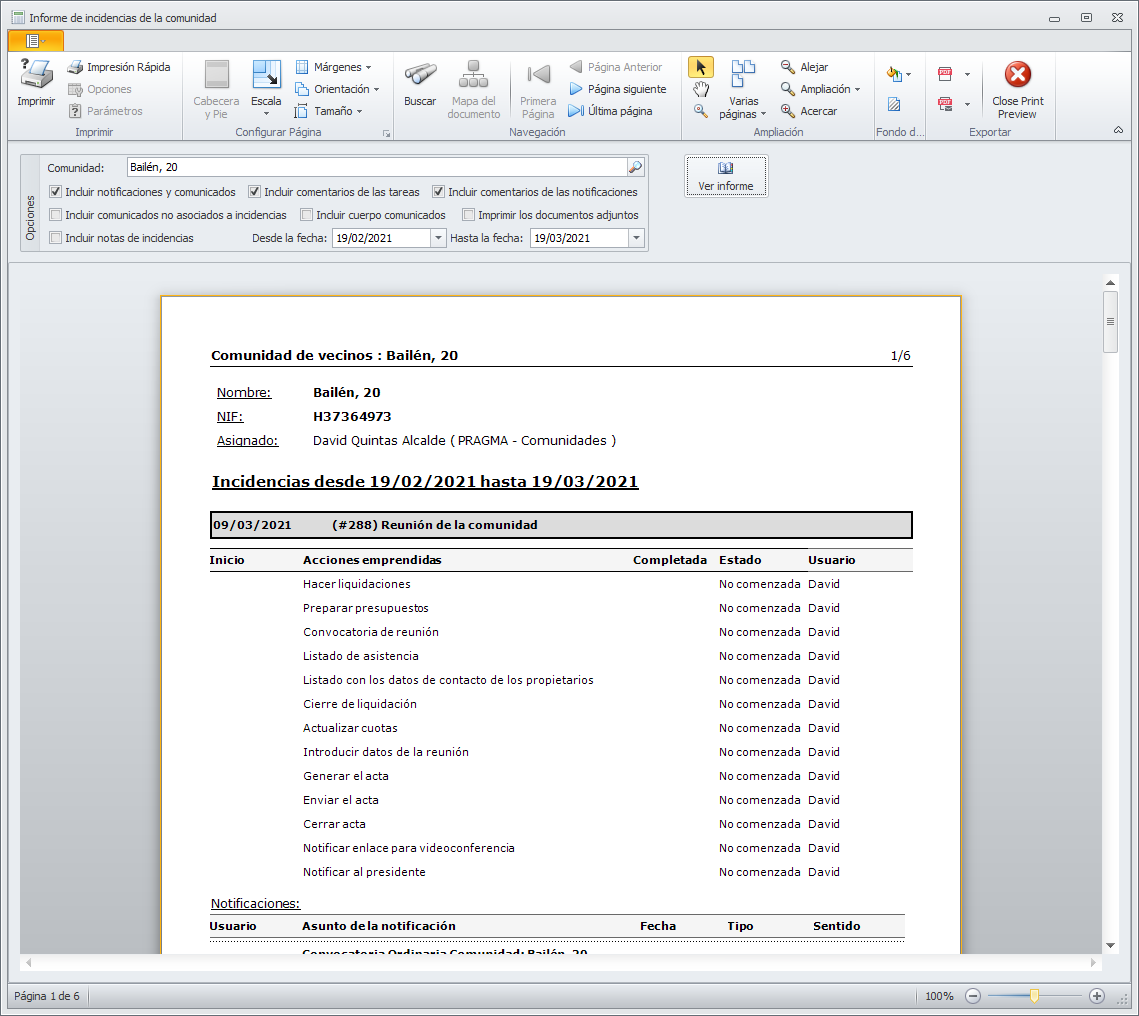Click the vertical scrollbar thumb
The width and height of the screenshot is (1139, 1016).
coord(1110,321)
